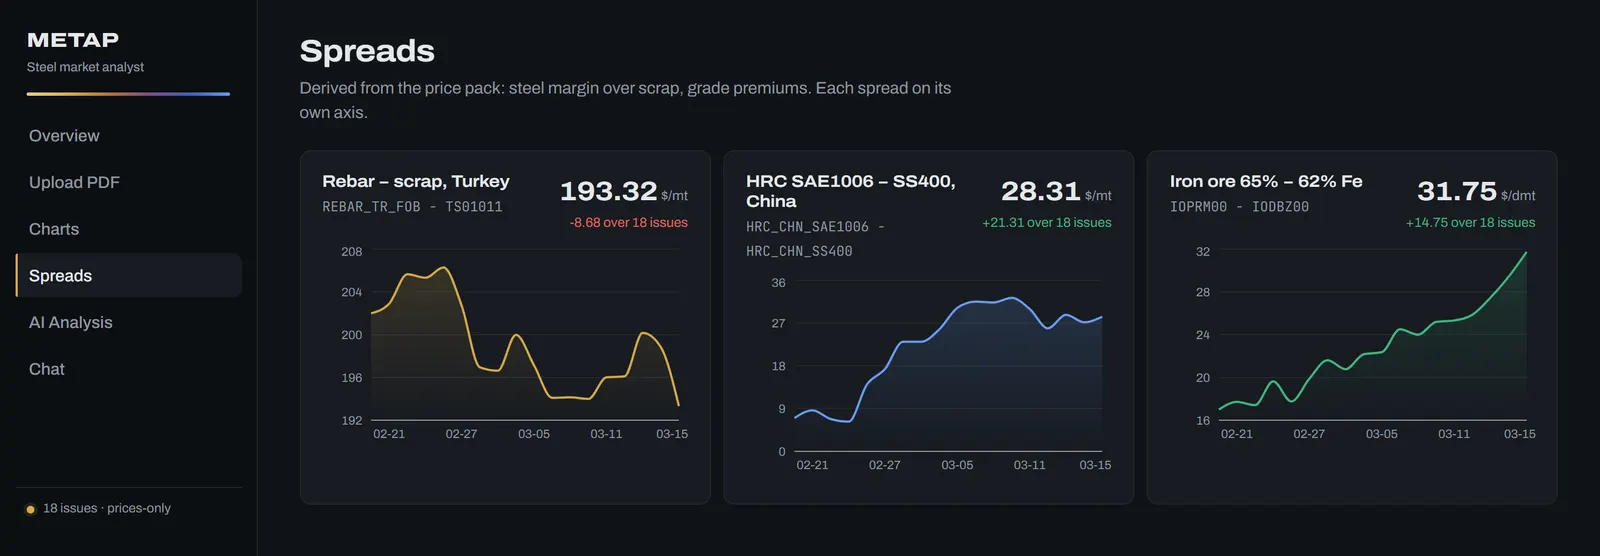Click '+21.31 over 18 issues' change label
Viewport: 1600px width, 556px height.
point(1047,223)
